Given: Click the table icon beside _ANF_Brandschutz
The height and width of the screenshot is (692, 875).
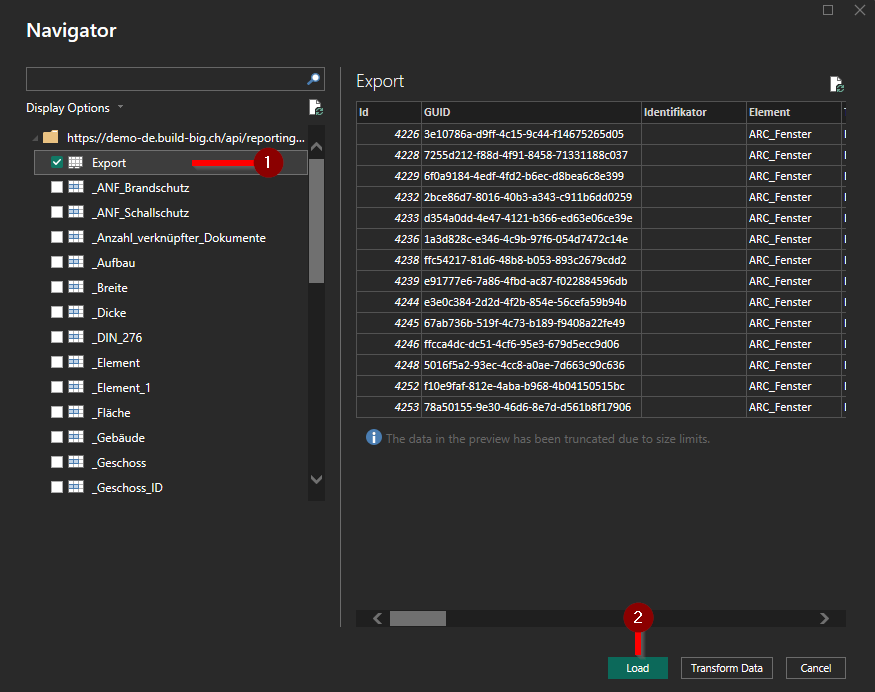Looking at the screenshot, I should (76, 187).
